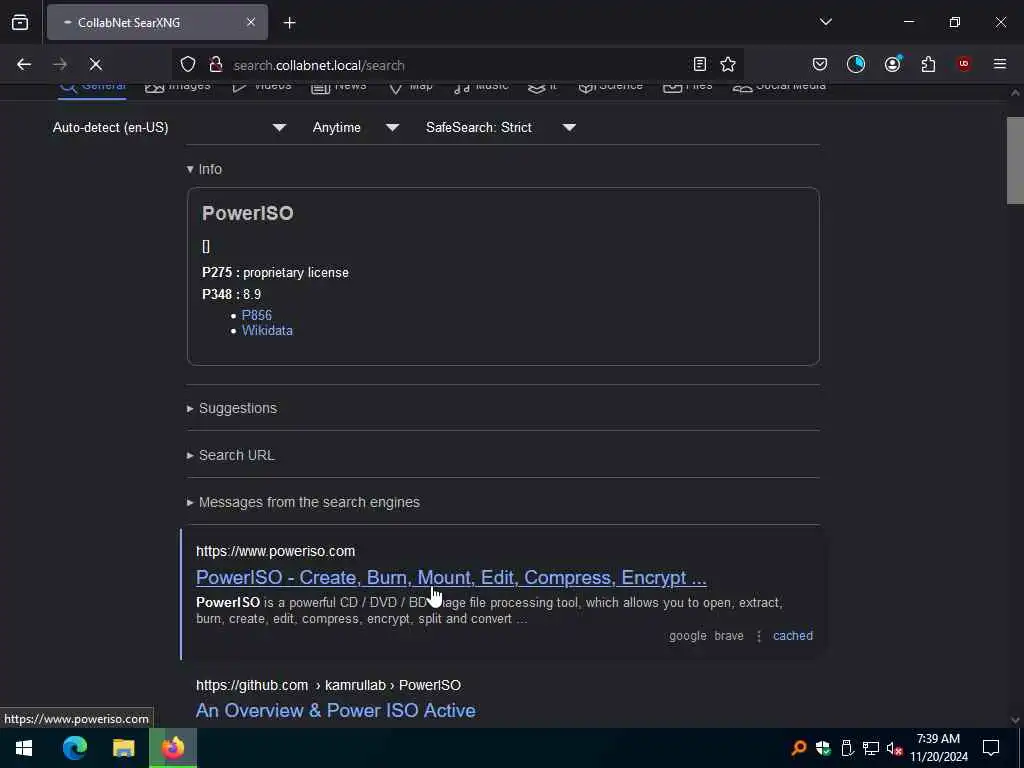This screenshot has width=1024, height=768.
Task: Click the https://www.poweriso.com result URL
Action: click(276, 551)
